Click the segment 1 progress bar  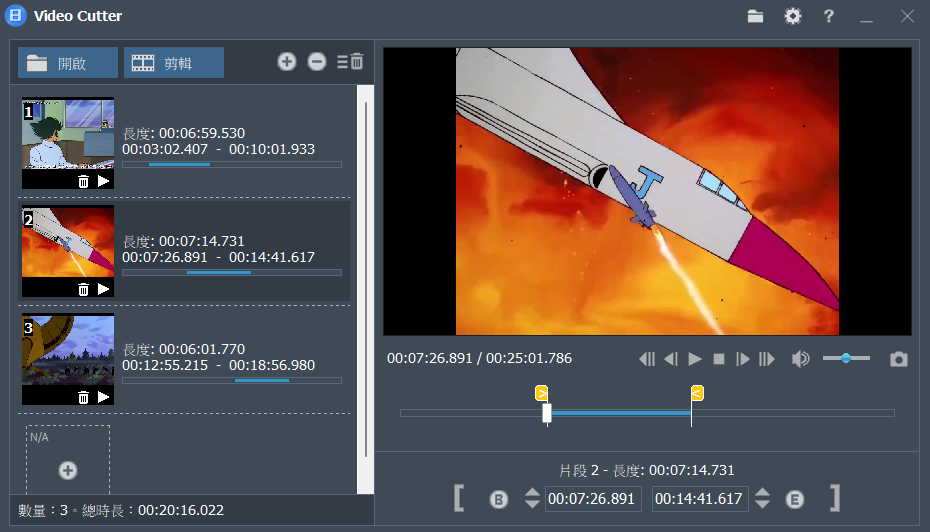click(x=232, y=164)
